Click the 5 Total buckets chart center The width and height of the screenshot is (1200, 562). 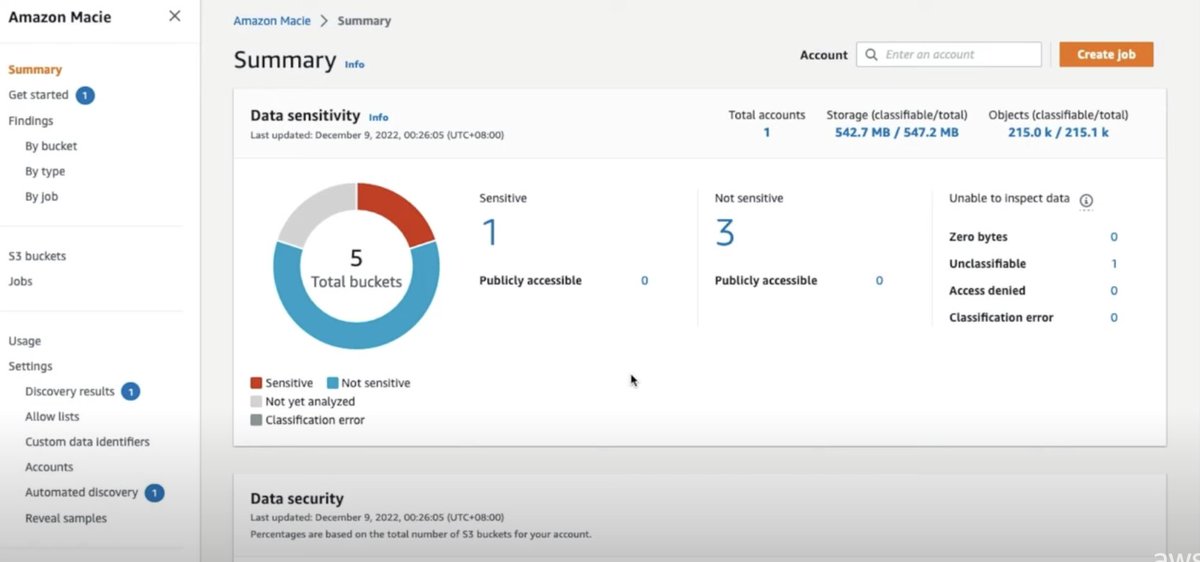[x=356, y=268]
